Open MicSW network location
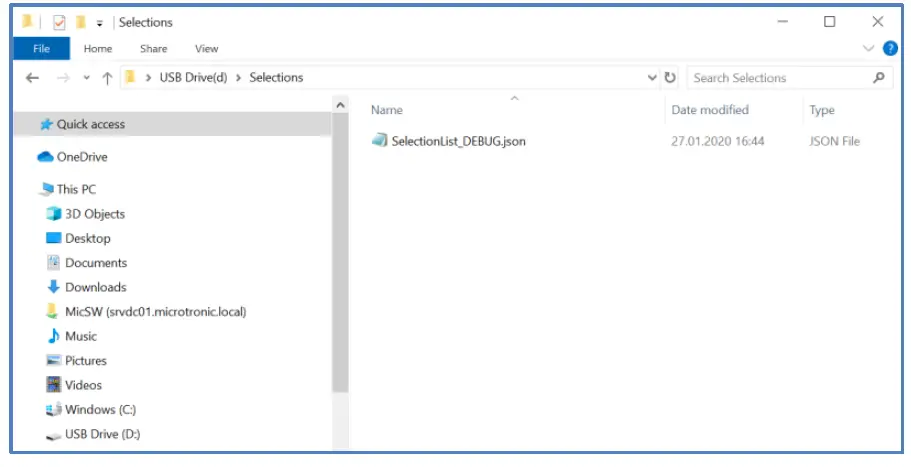Image resolution: width=911 pixels, height=467 pixels. [146, 312]
